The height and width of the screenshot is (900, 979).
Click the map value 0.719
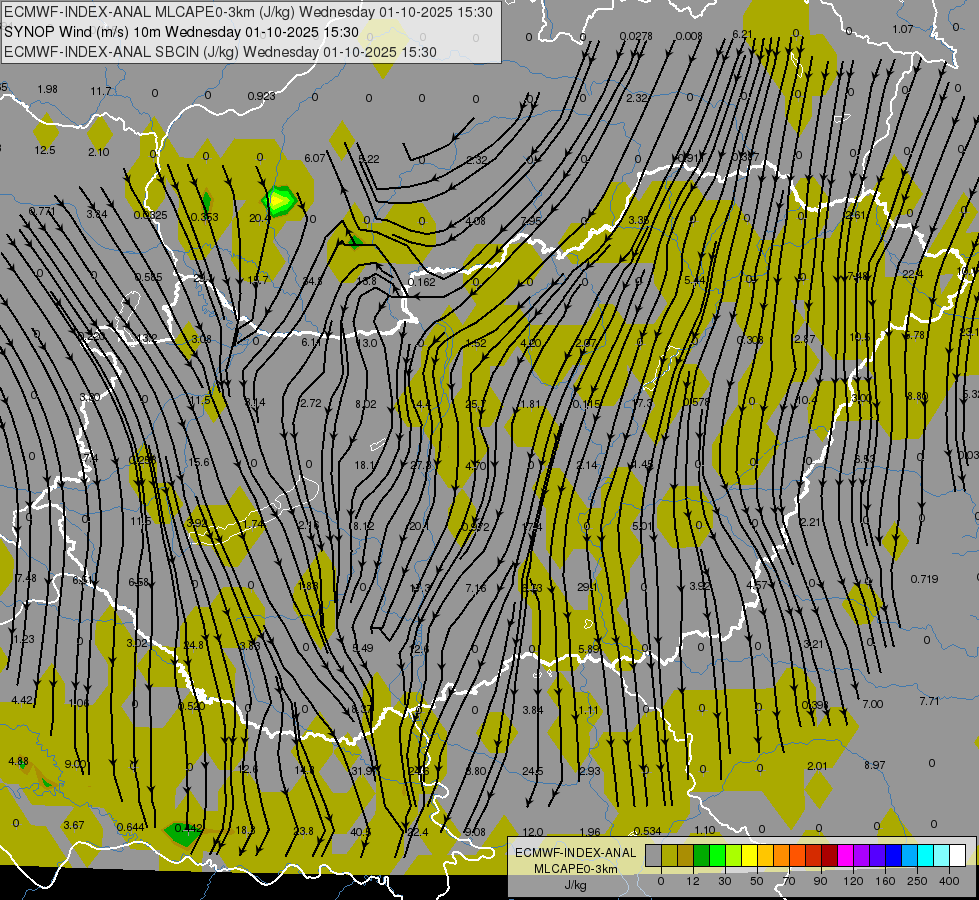tap(925, 579)
